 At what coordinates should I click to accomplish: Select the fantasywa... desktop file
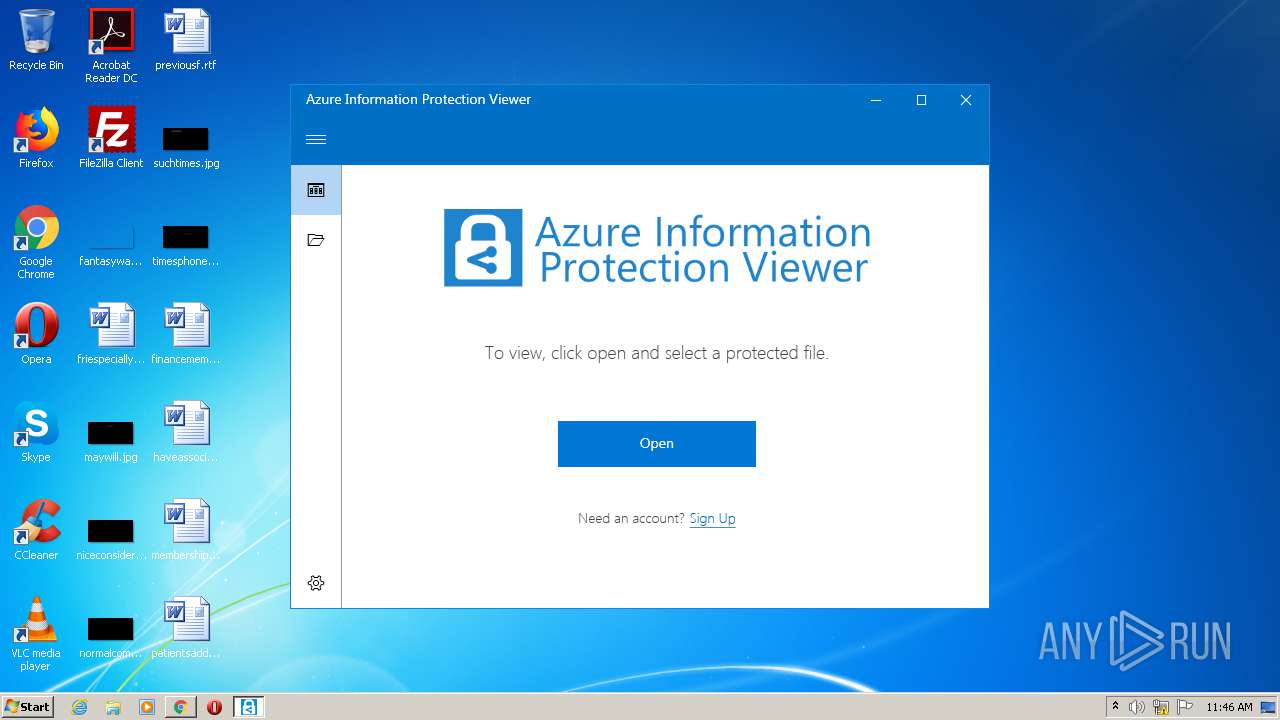111,246
